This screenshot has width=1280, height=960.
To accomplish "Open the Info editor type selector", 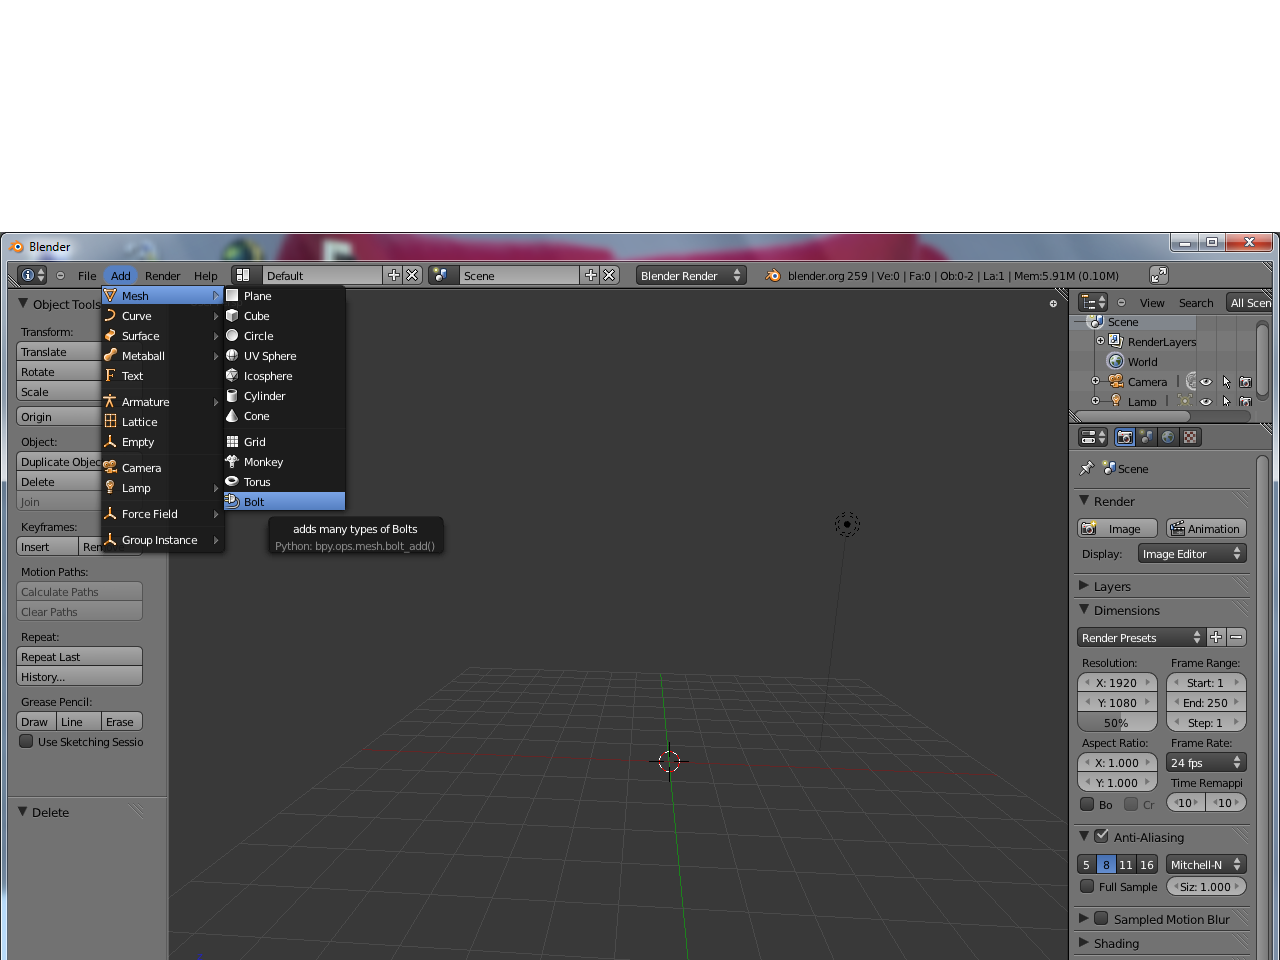I will 33,275.
